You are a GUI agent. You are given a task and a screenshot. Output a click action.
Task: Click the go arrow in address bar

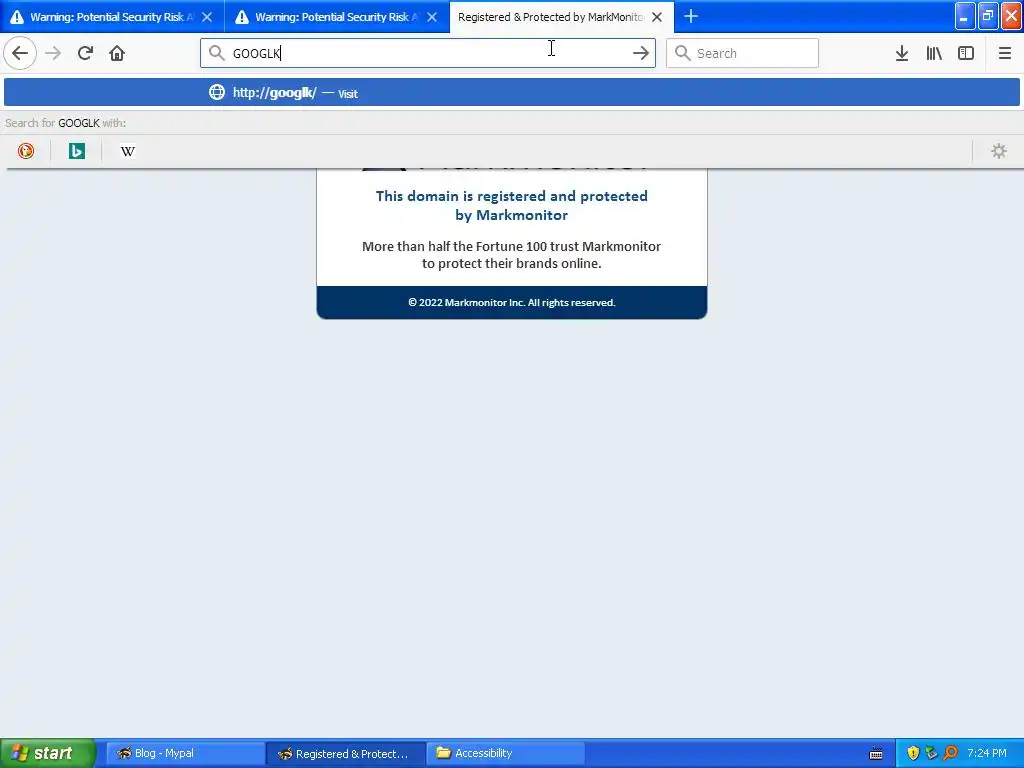point(641,53)
